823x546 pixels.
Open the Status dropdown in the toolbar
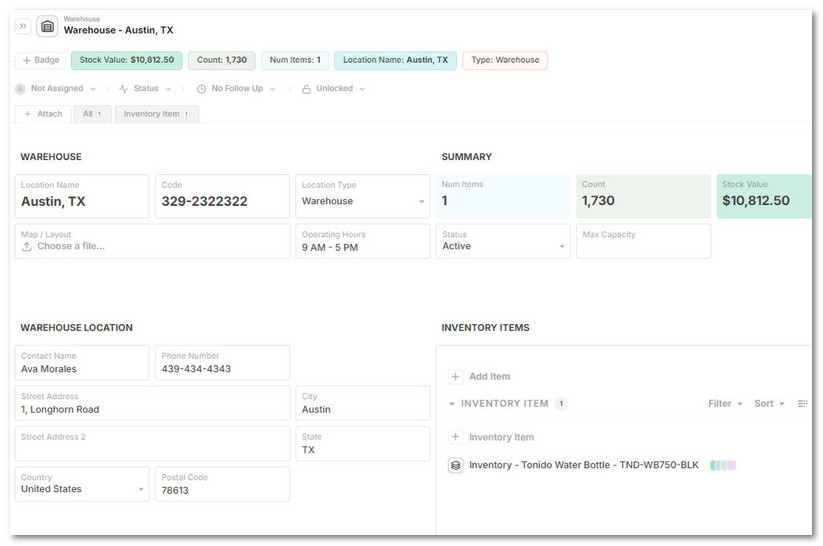point(145,89)
